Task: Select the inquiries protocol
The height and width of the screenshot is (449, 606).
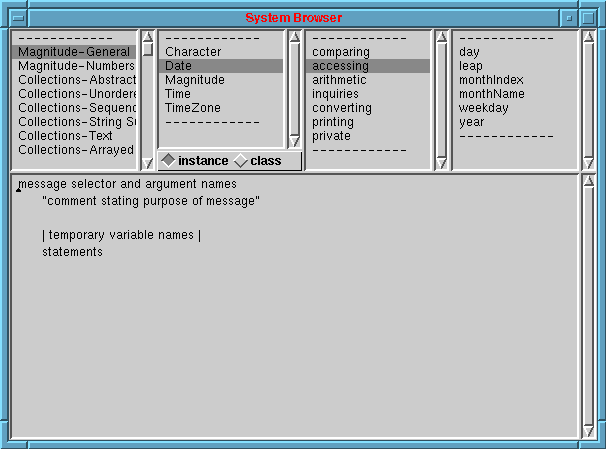Action: coord(368,94)
